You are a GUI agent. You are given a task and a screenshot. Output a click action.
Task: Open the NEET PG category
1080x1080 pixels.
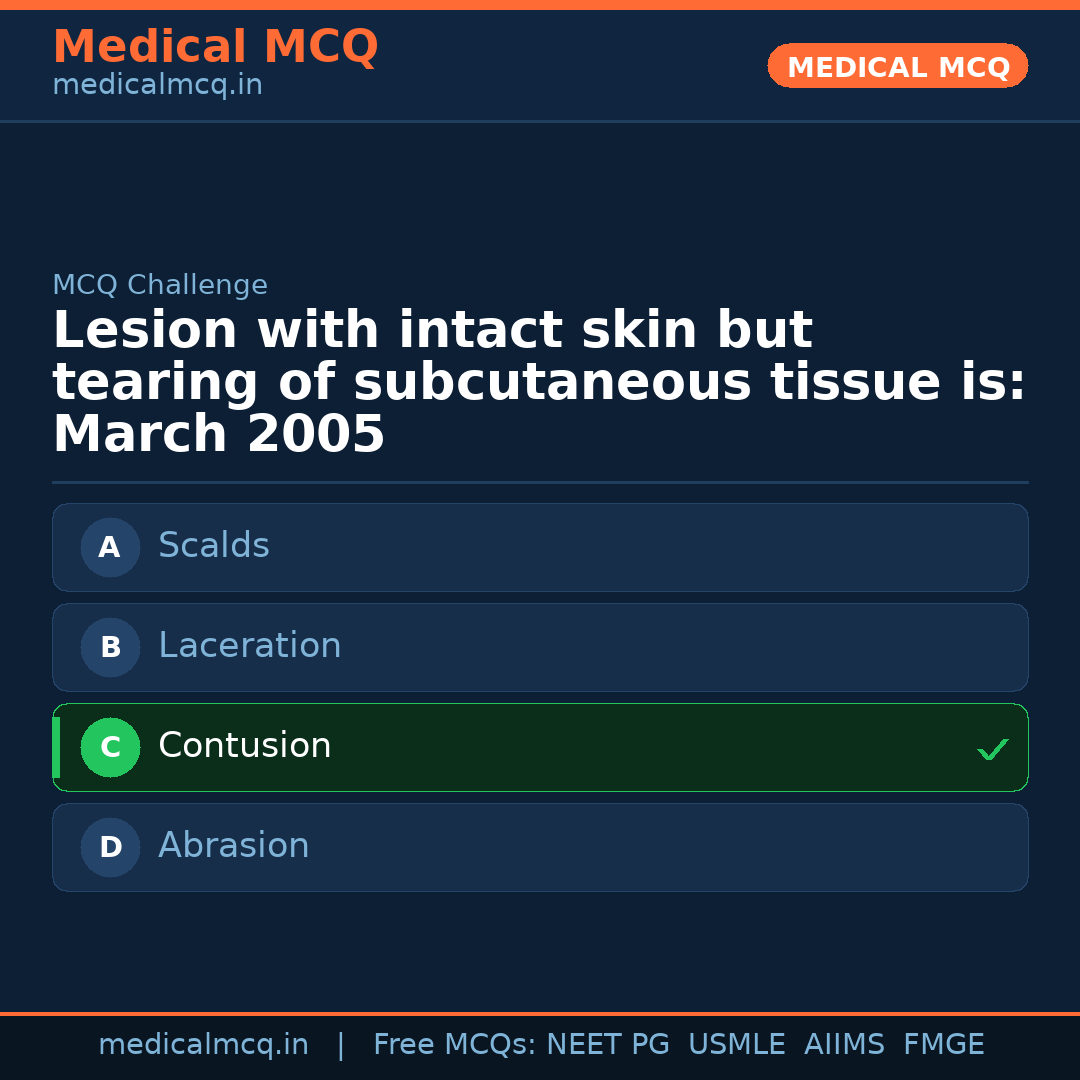point(607,1043)
